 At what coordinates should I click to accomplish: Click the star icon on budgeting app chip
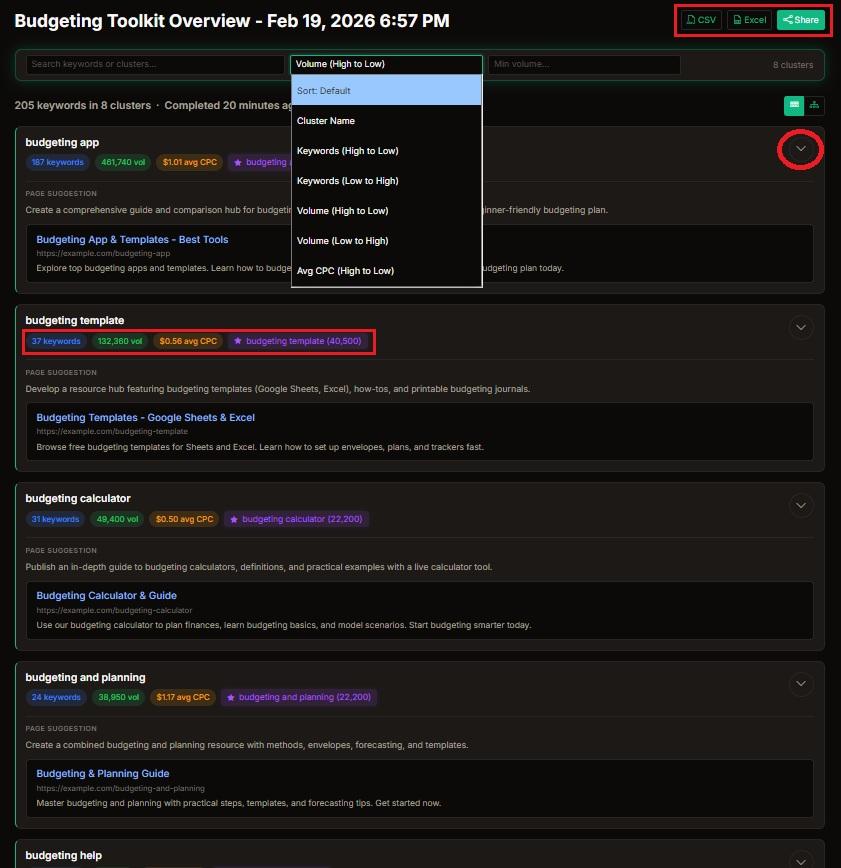click(237, 162)
